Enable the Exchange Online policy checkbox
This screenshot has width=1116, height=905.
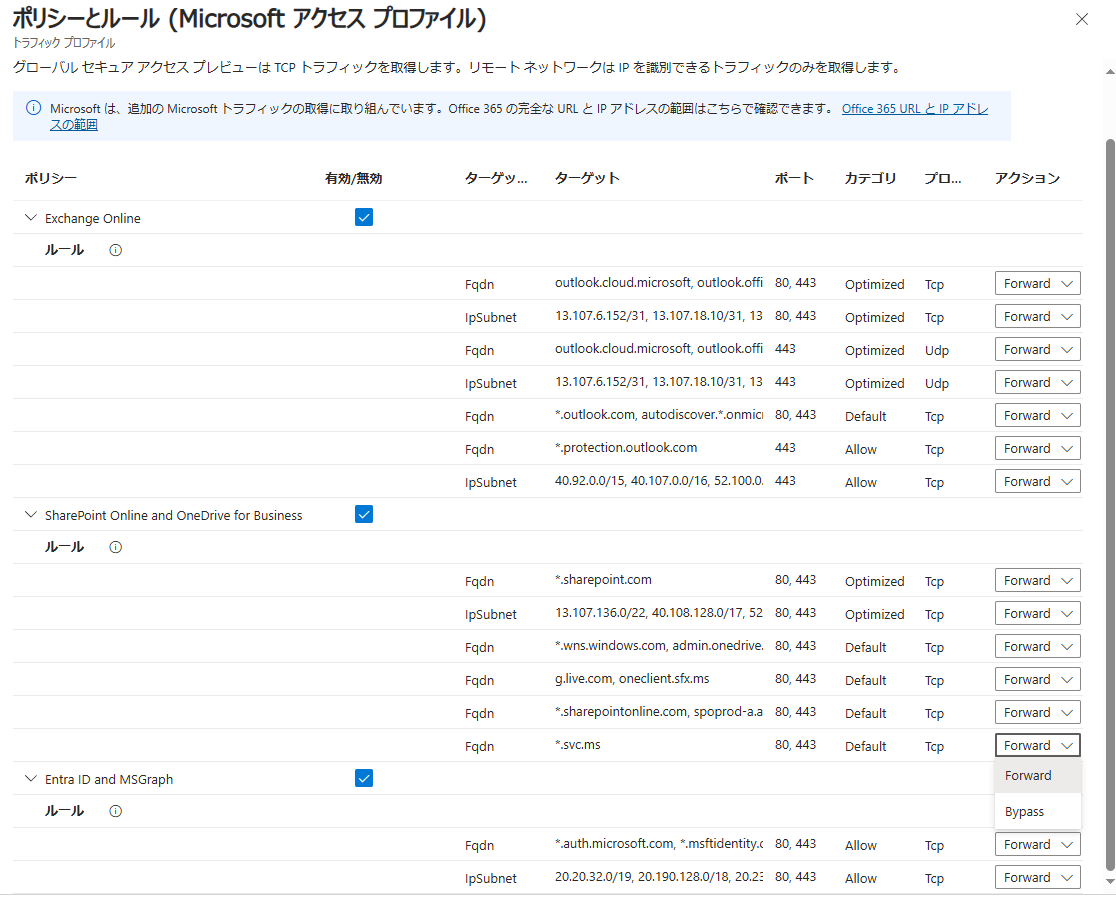click(x=364, y=216)
